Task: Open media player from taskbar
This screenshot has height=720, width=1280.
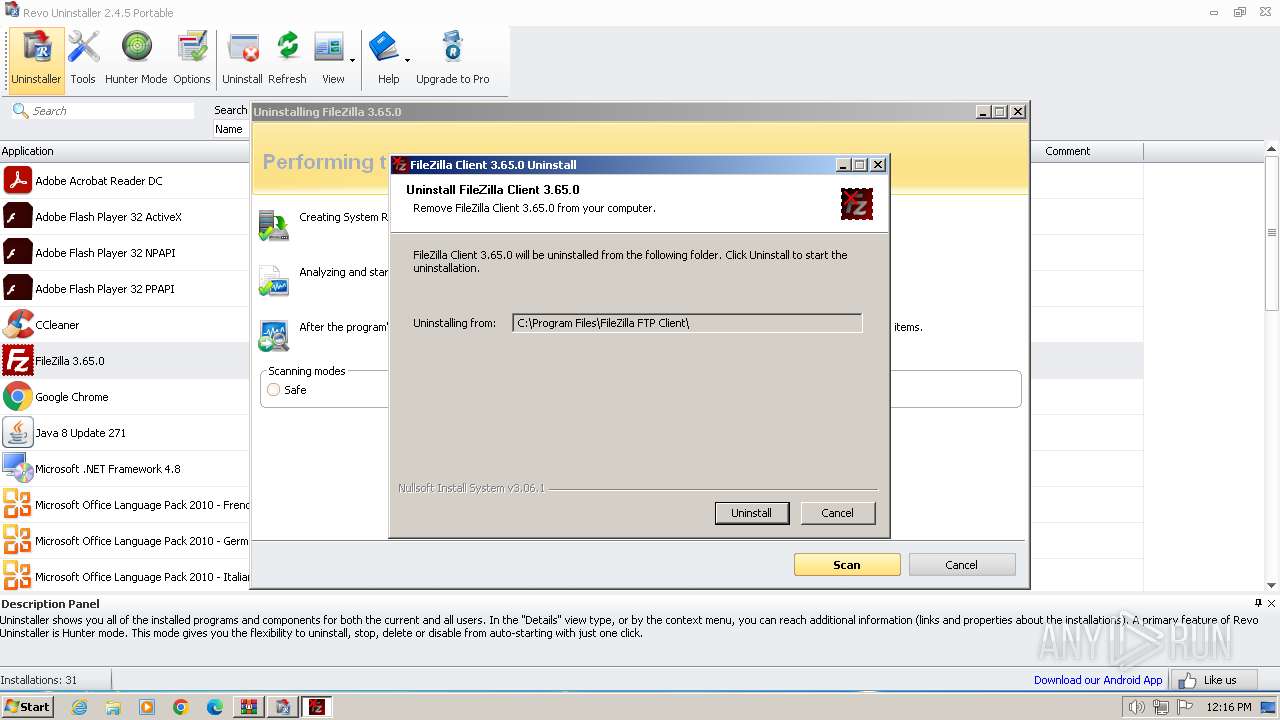Action: [x=147, y=707]
